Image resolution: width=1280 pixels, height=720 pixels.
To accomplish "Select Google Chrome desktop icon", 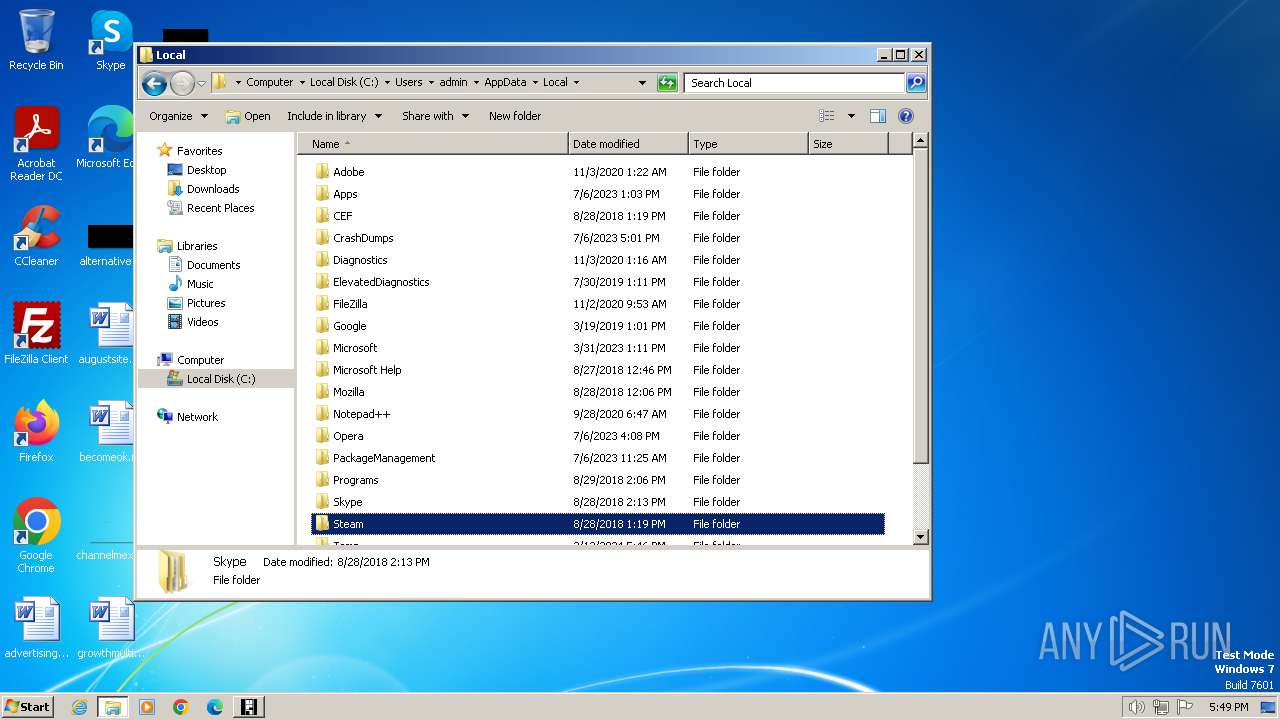I will click(36, 537).
